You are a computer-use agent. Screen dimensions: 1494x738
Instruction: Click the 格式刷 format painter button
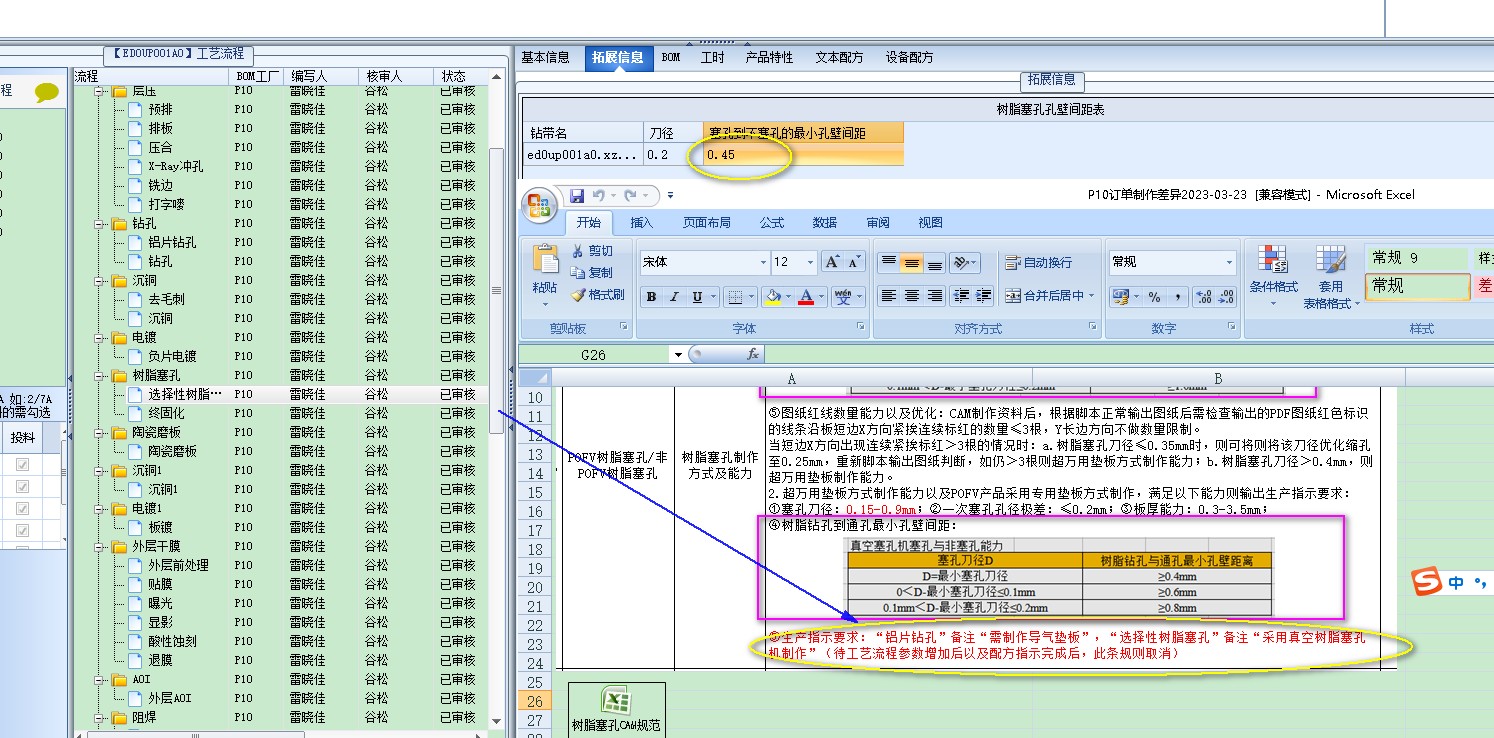pyautogui.click(x=598, y=295)
